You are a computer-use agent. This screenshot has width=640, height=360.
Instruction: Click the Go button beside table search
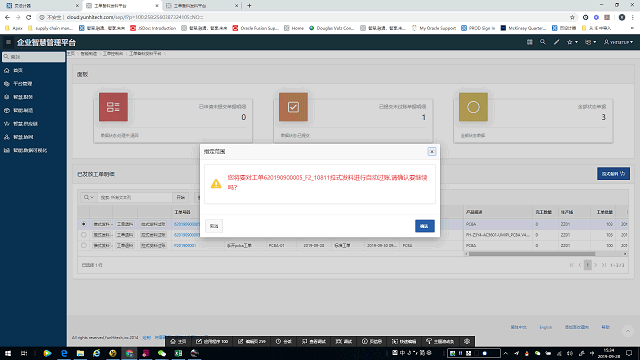[x=180, y=197]
